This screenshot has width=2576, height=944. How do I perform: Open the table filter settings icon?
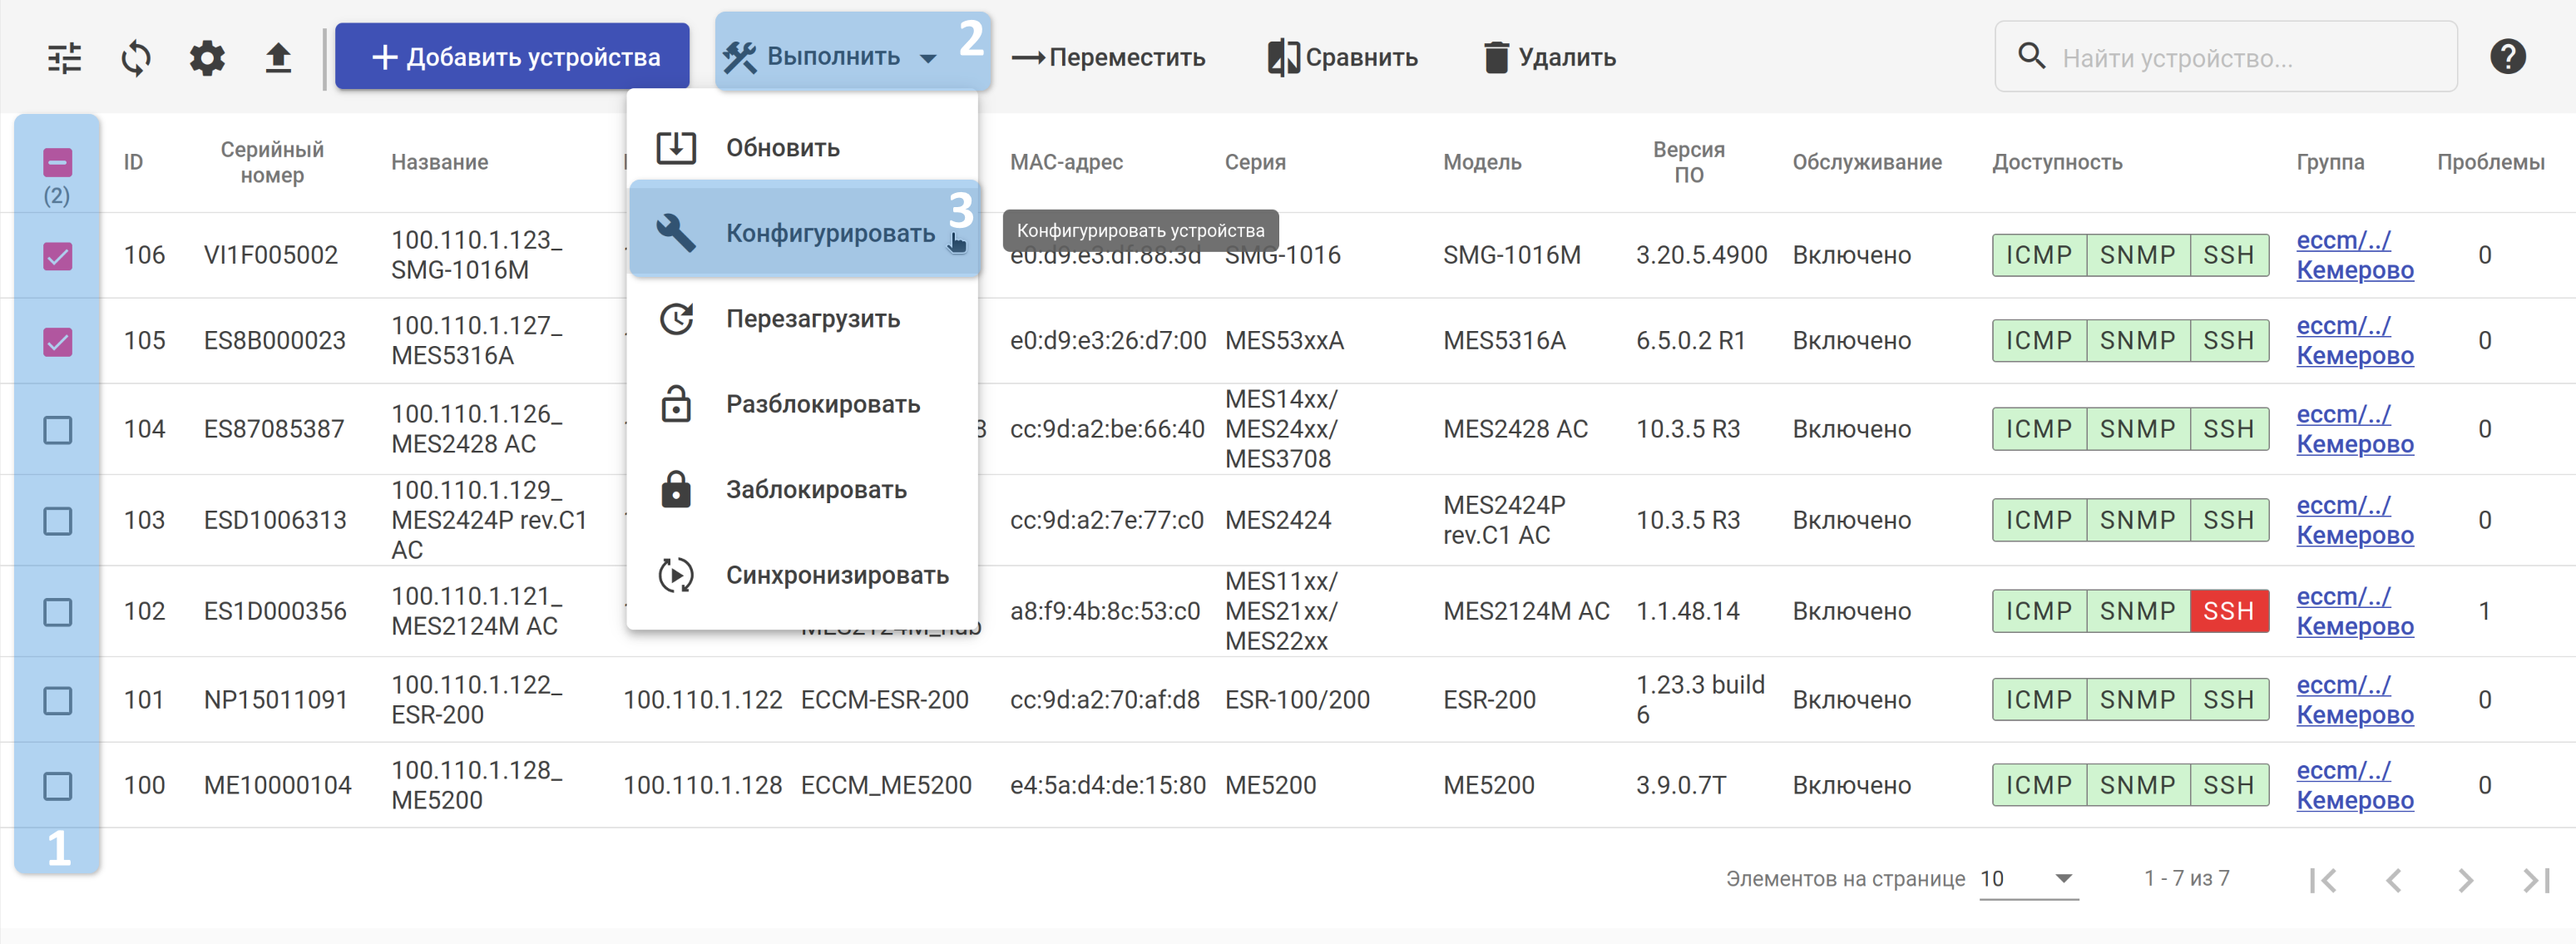(65, 58)
